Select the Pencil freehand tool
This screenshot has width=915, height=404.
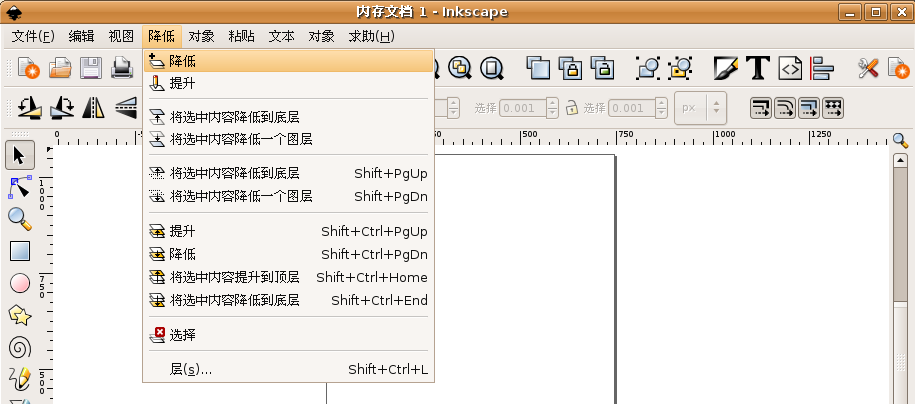19,379
